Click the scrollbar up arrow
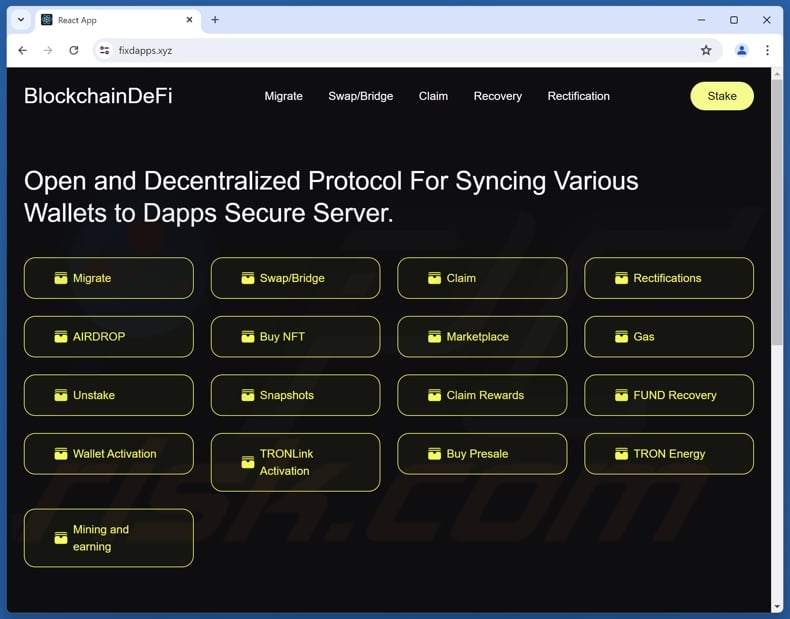Screen dimensions: 790x619 click(777, 74)
